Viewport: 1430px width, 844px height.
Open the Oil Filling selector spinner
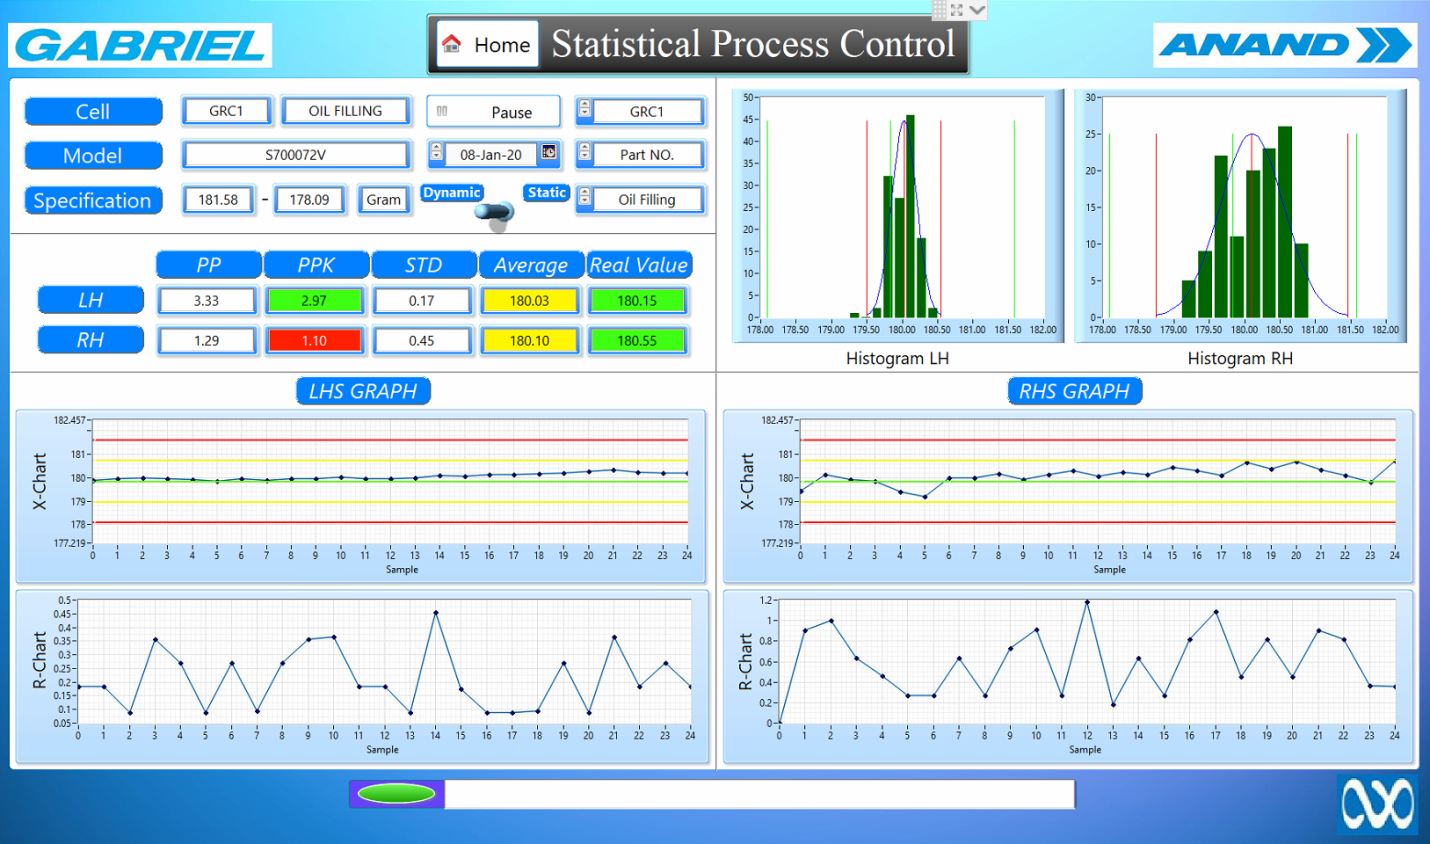coord(585,198)
